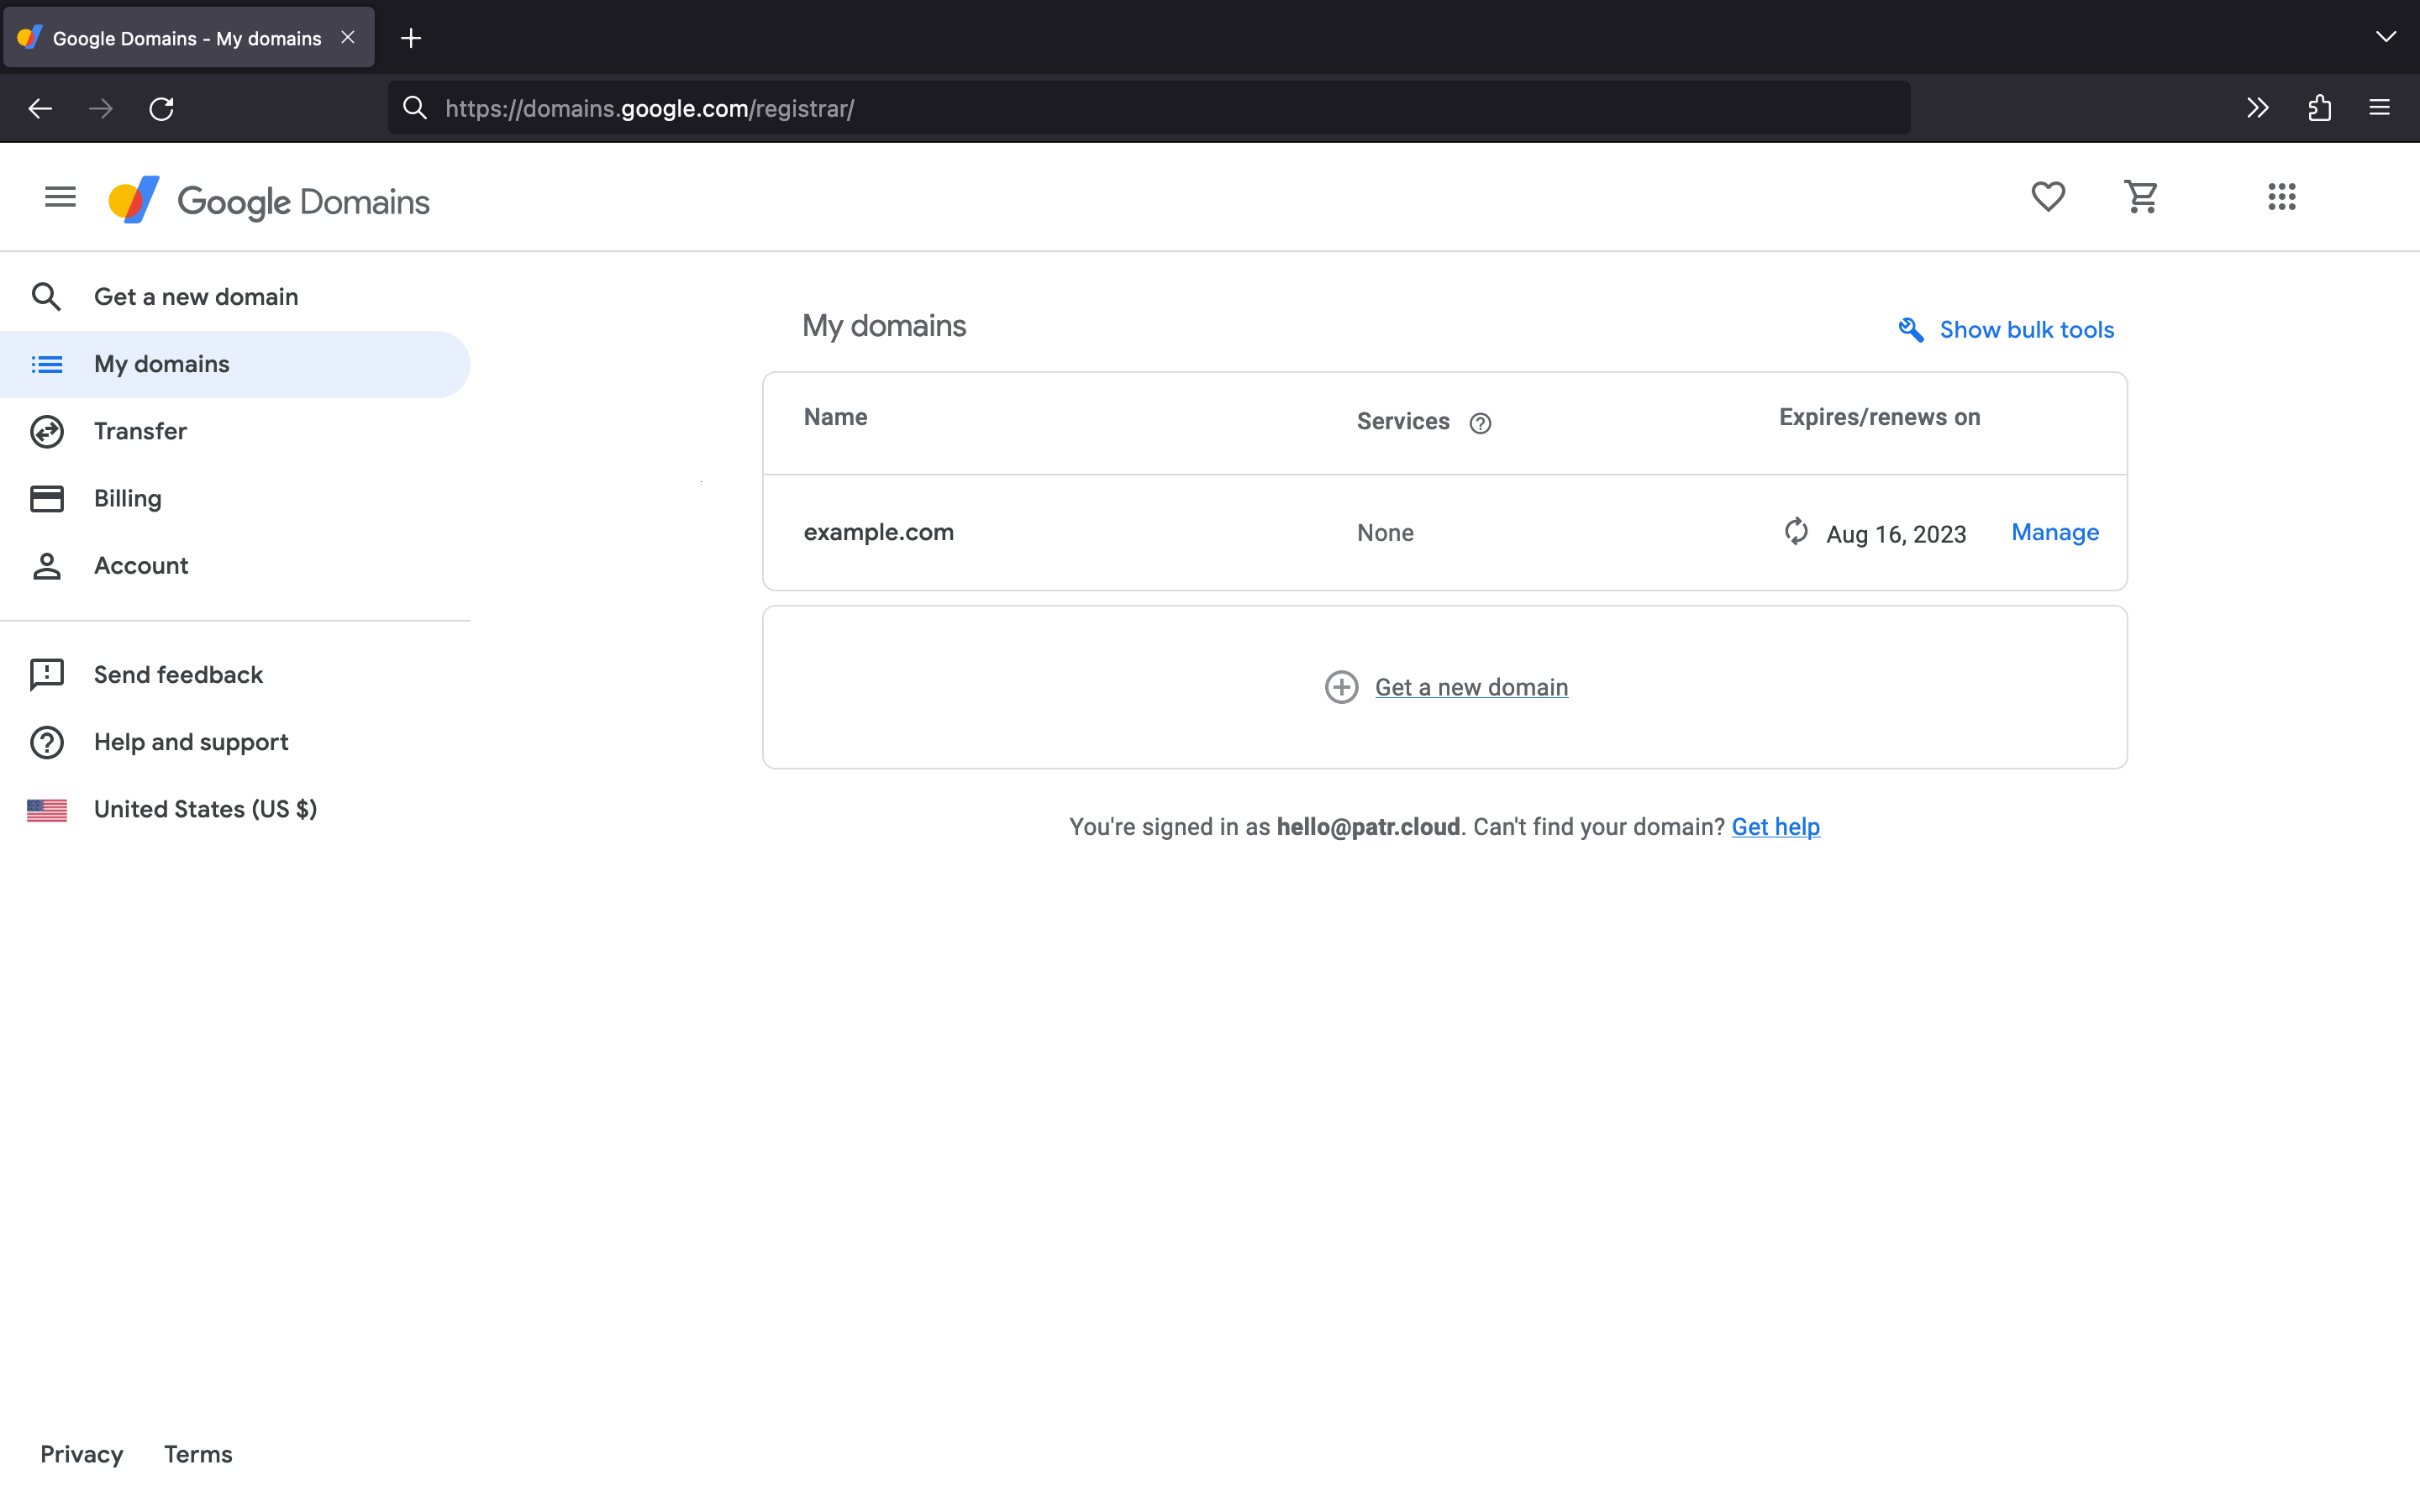Image resolution: width=2420 pixels, height=1512 pixels.
Task: Open the browser application menu icon
Action: point(2380,108)
